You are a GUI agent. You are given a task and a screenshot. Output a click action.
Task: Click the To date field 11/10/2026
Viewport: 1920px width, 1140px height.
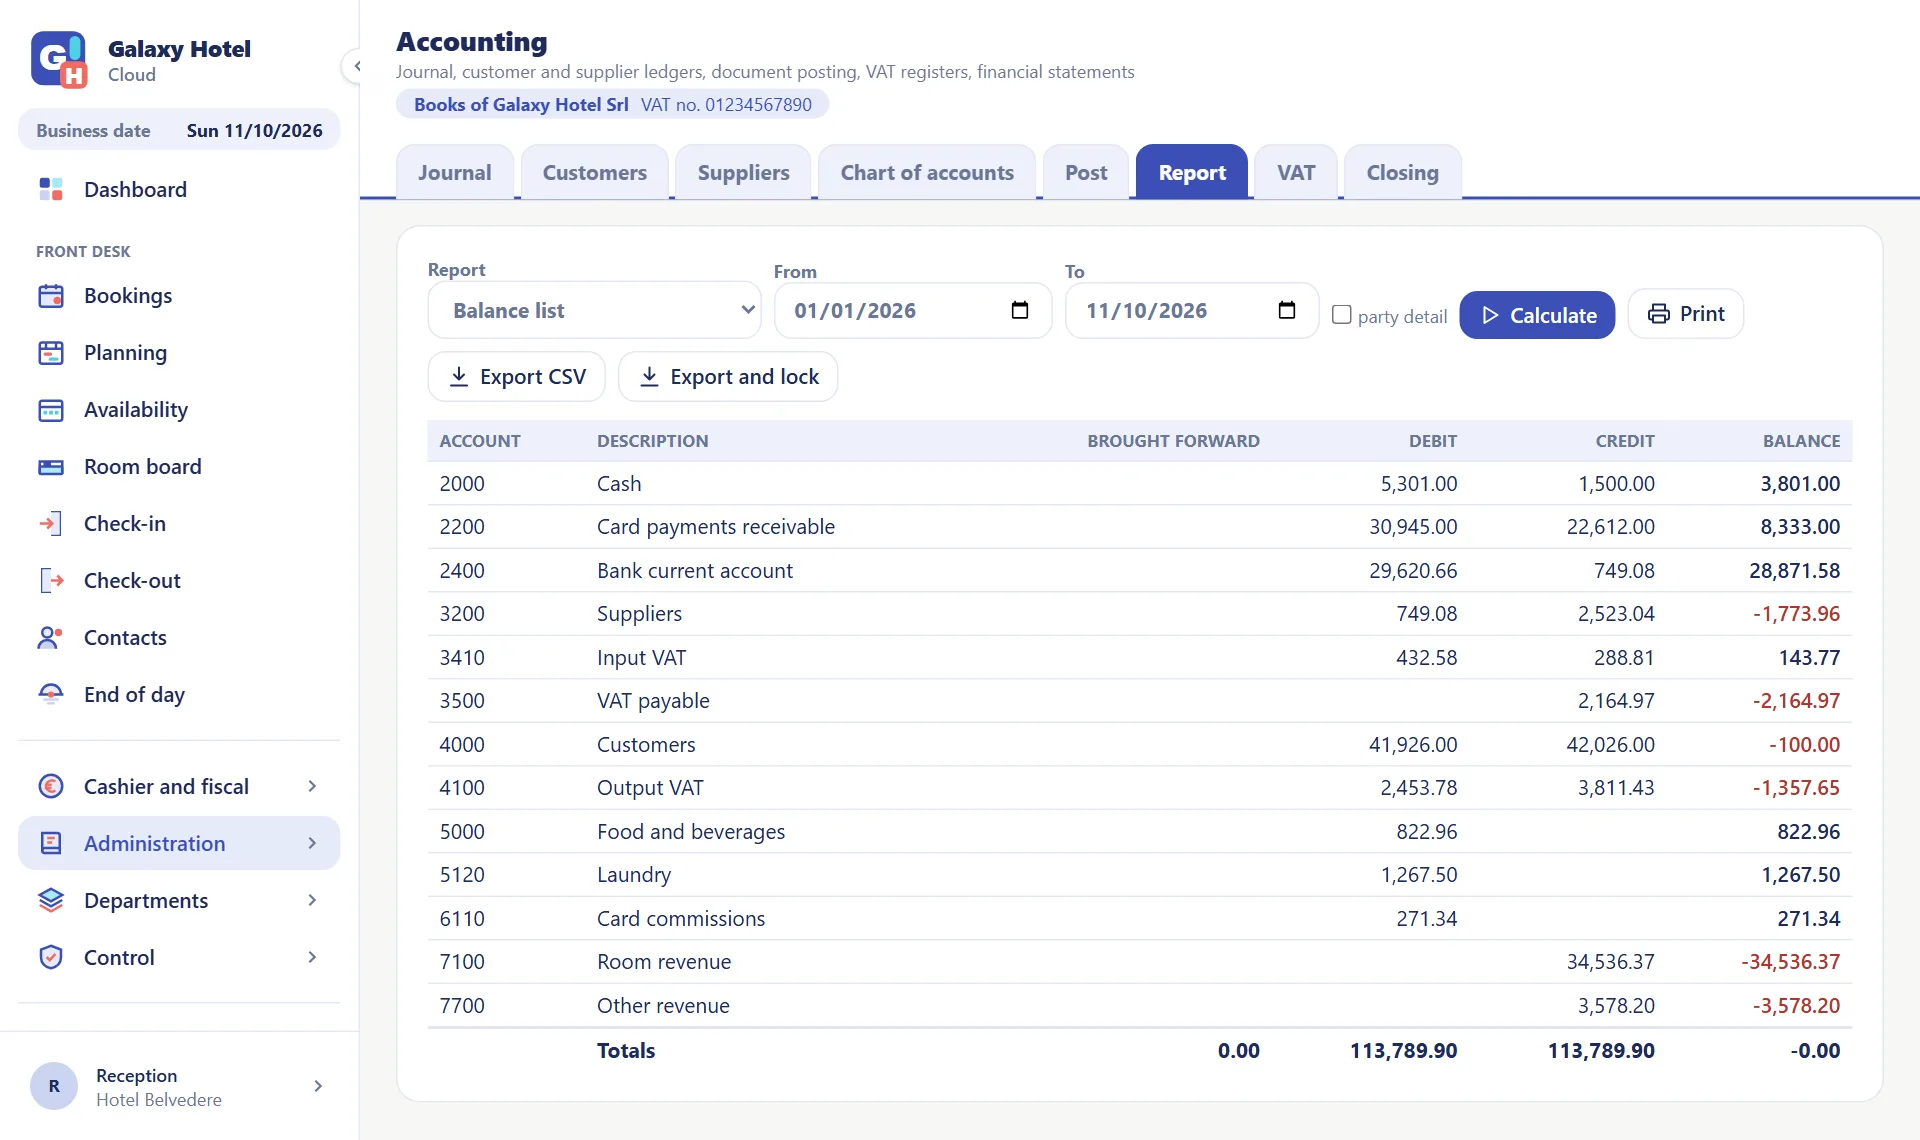point(1192,310)
